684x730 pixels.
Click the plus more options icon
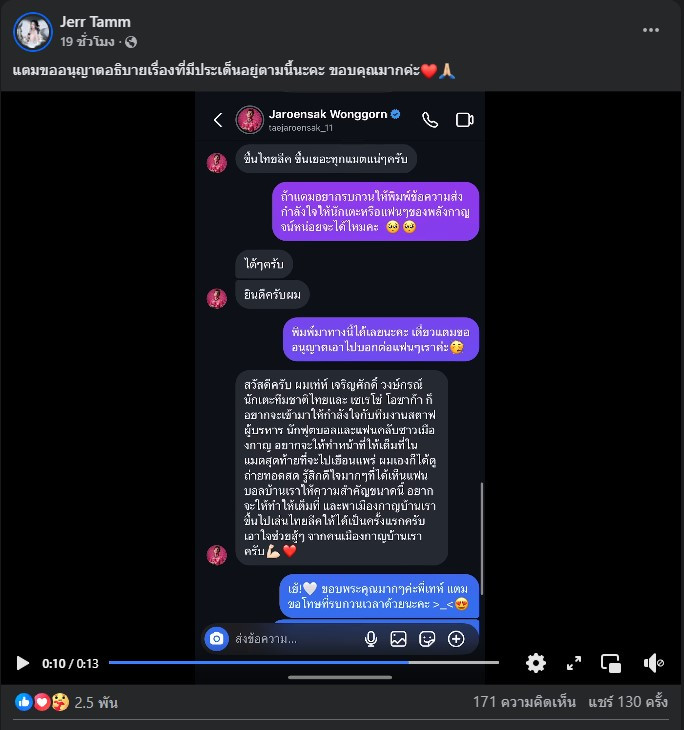click(x=456, y=639)
